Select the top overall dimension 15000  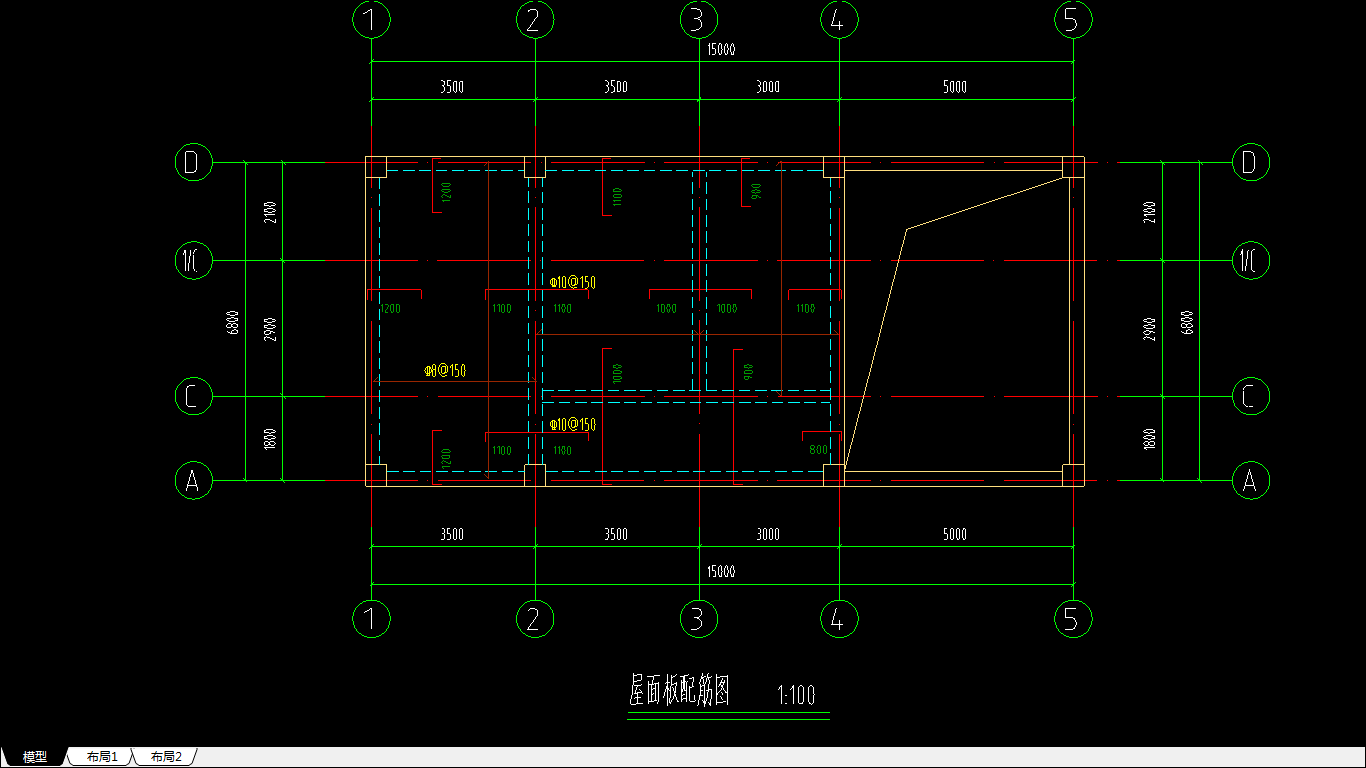[x=721, y=50]
